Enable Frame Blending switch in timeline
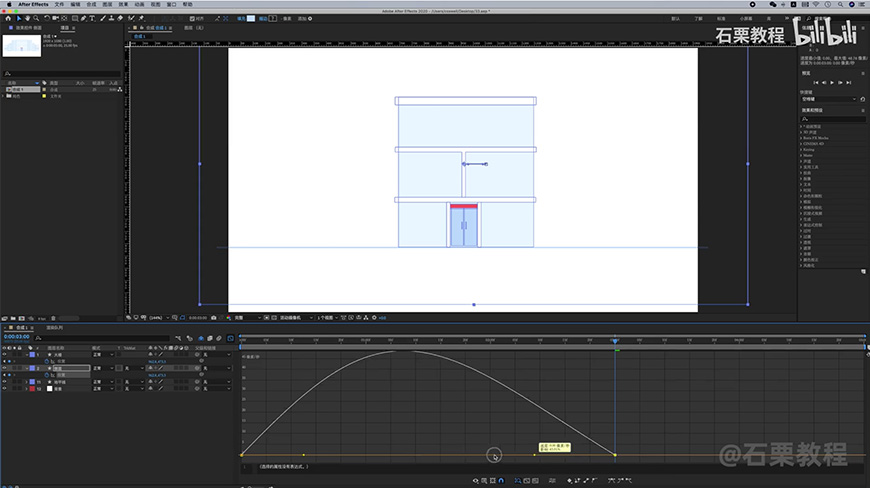This screenshot has width=870, height=488. tap(210, 338)
